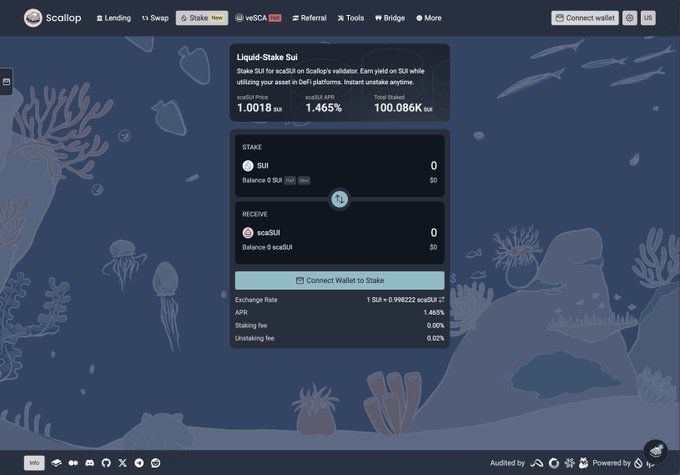This screenshot has width=680, height=475.
Task: Click the receive amount field
Action: point(433,233)
